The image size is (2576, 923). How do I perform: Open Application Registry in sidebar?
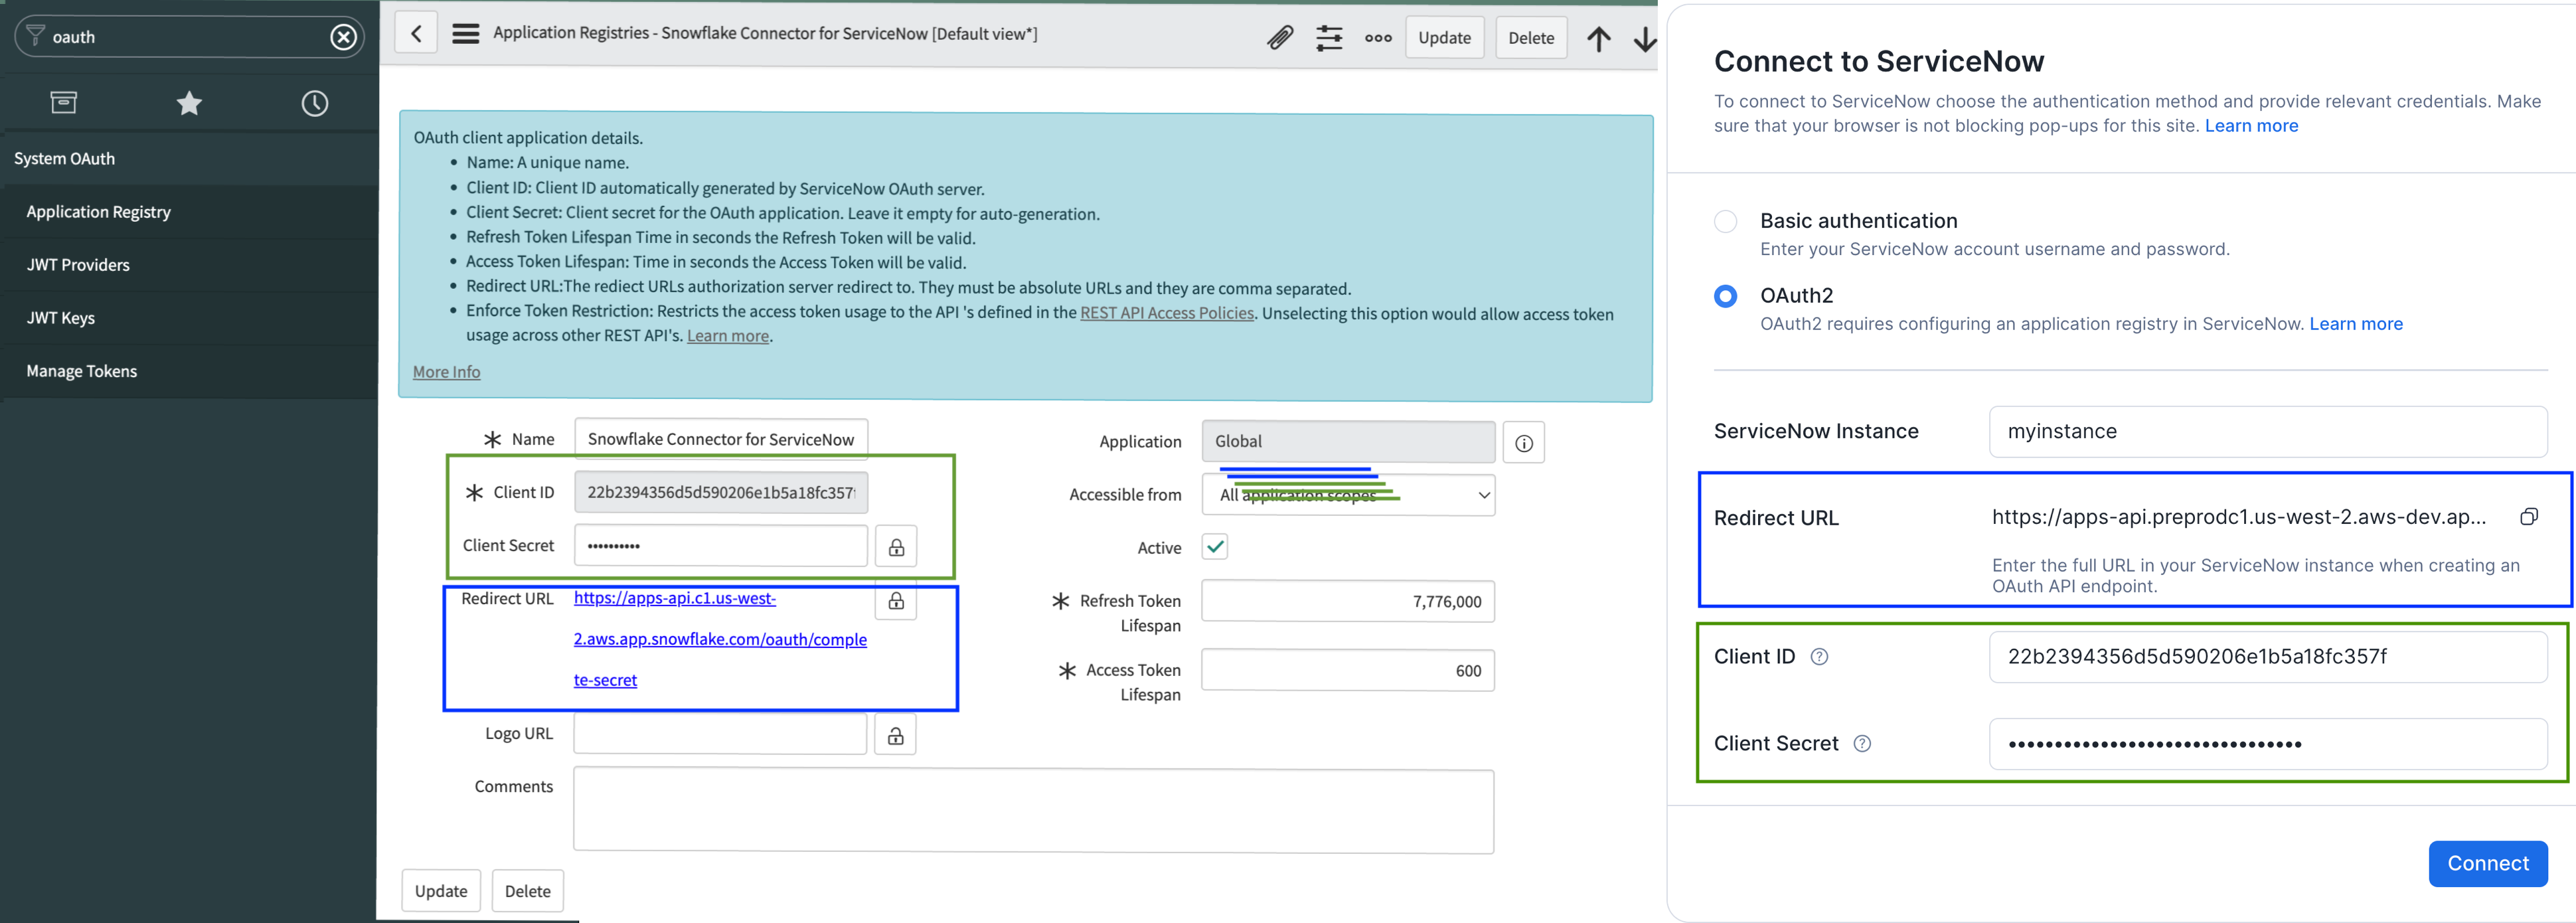tap(98, 212)
